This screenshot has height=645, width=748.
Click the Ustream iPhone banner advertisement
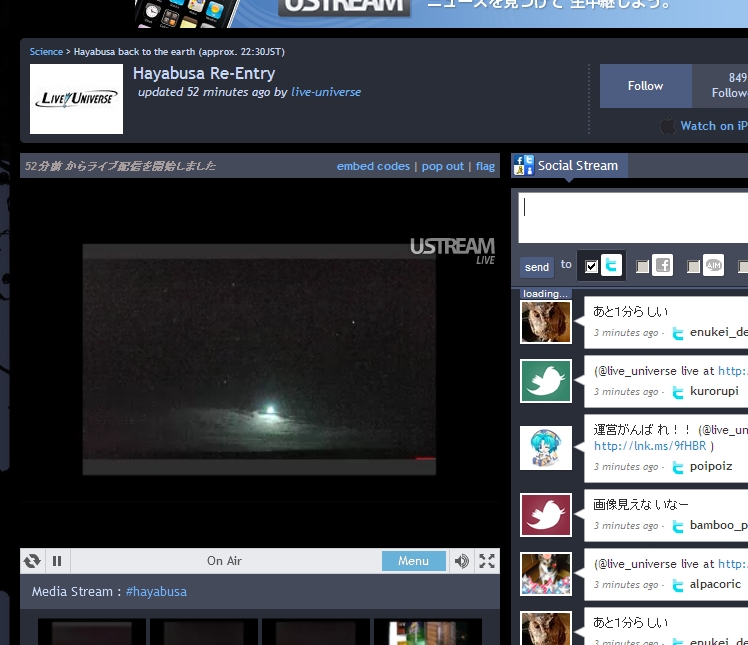(441, 13)
